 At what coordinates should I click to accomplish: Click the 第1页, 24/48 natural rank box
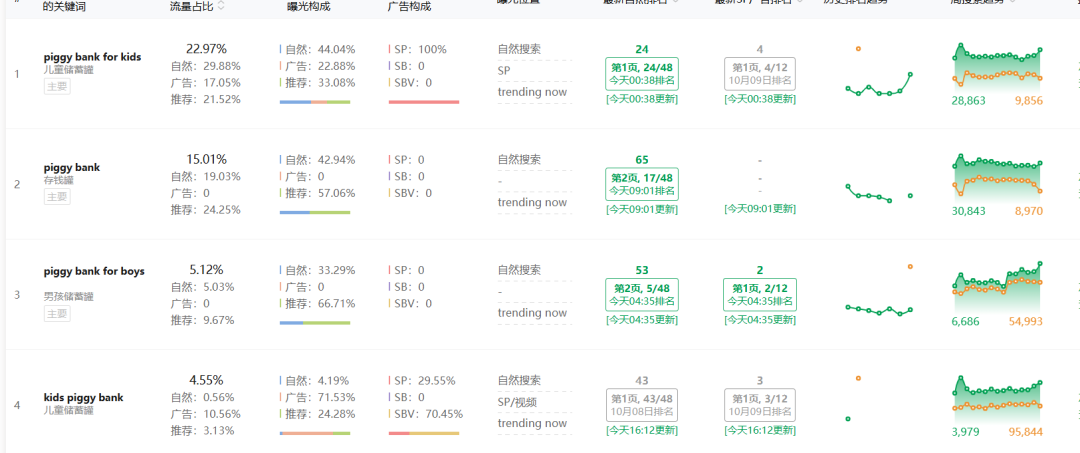(x=642, y=73)
